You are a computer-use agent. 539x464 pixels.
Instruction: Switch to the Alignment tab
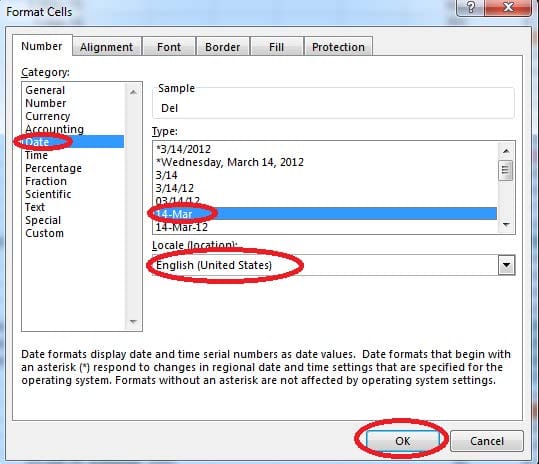point(107,47)
